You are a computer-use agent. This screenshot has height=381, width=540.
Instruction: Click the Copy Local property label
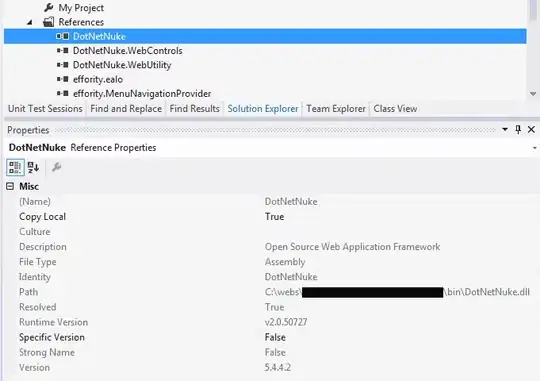42,217
